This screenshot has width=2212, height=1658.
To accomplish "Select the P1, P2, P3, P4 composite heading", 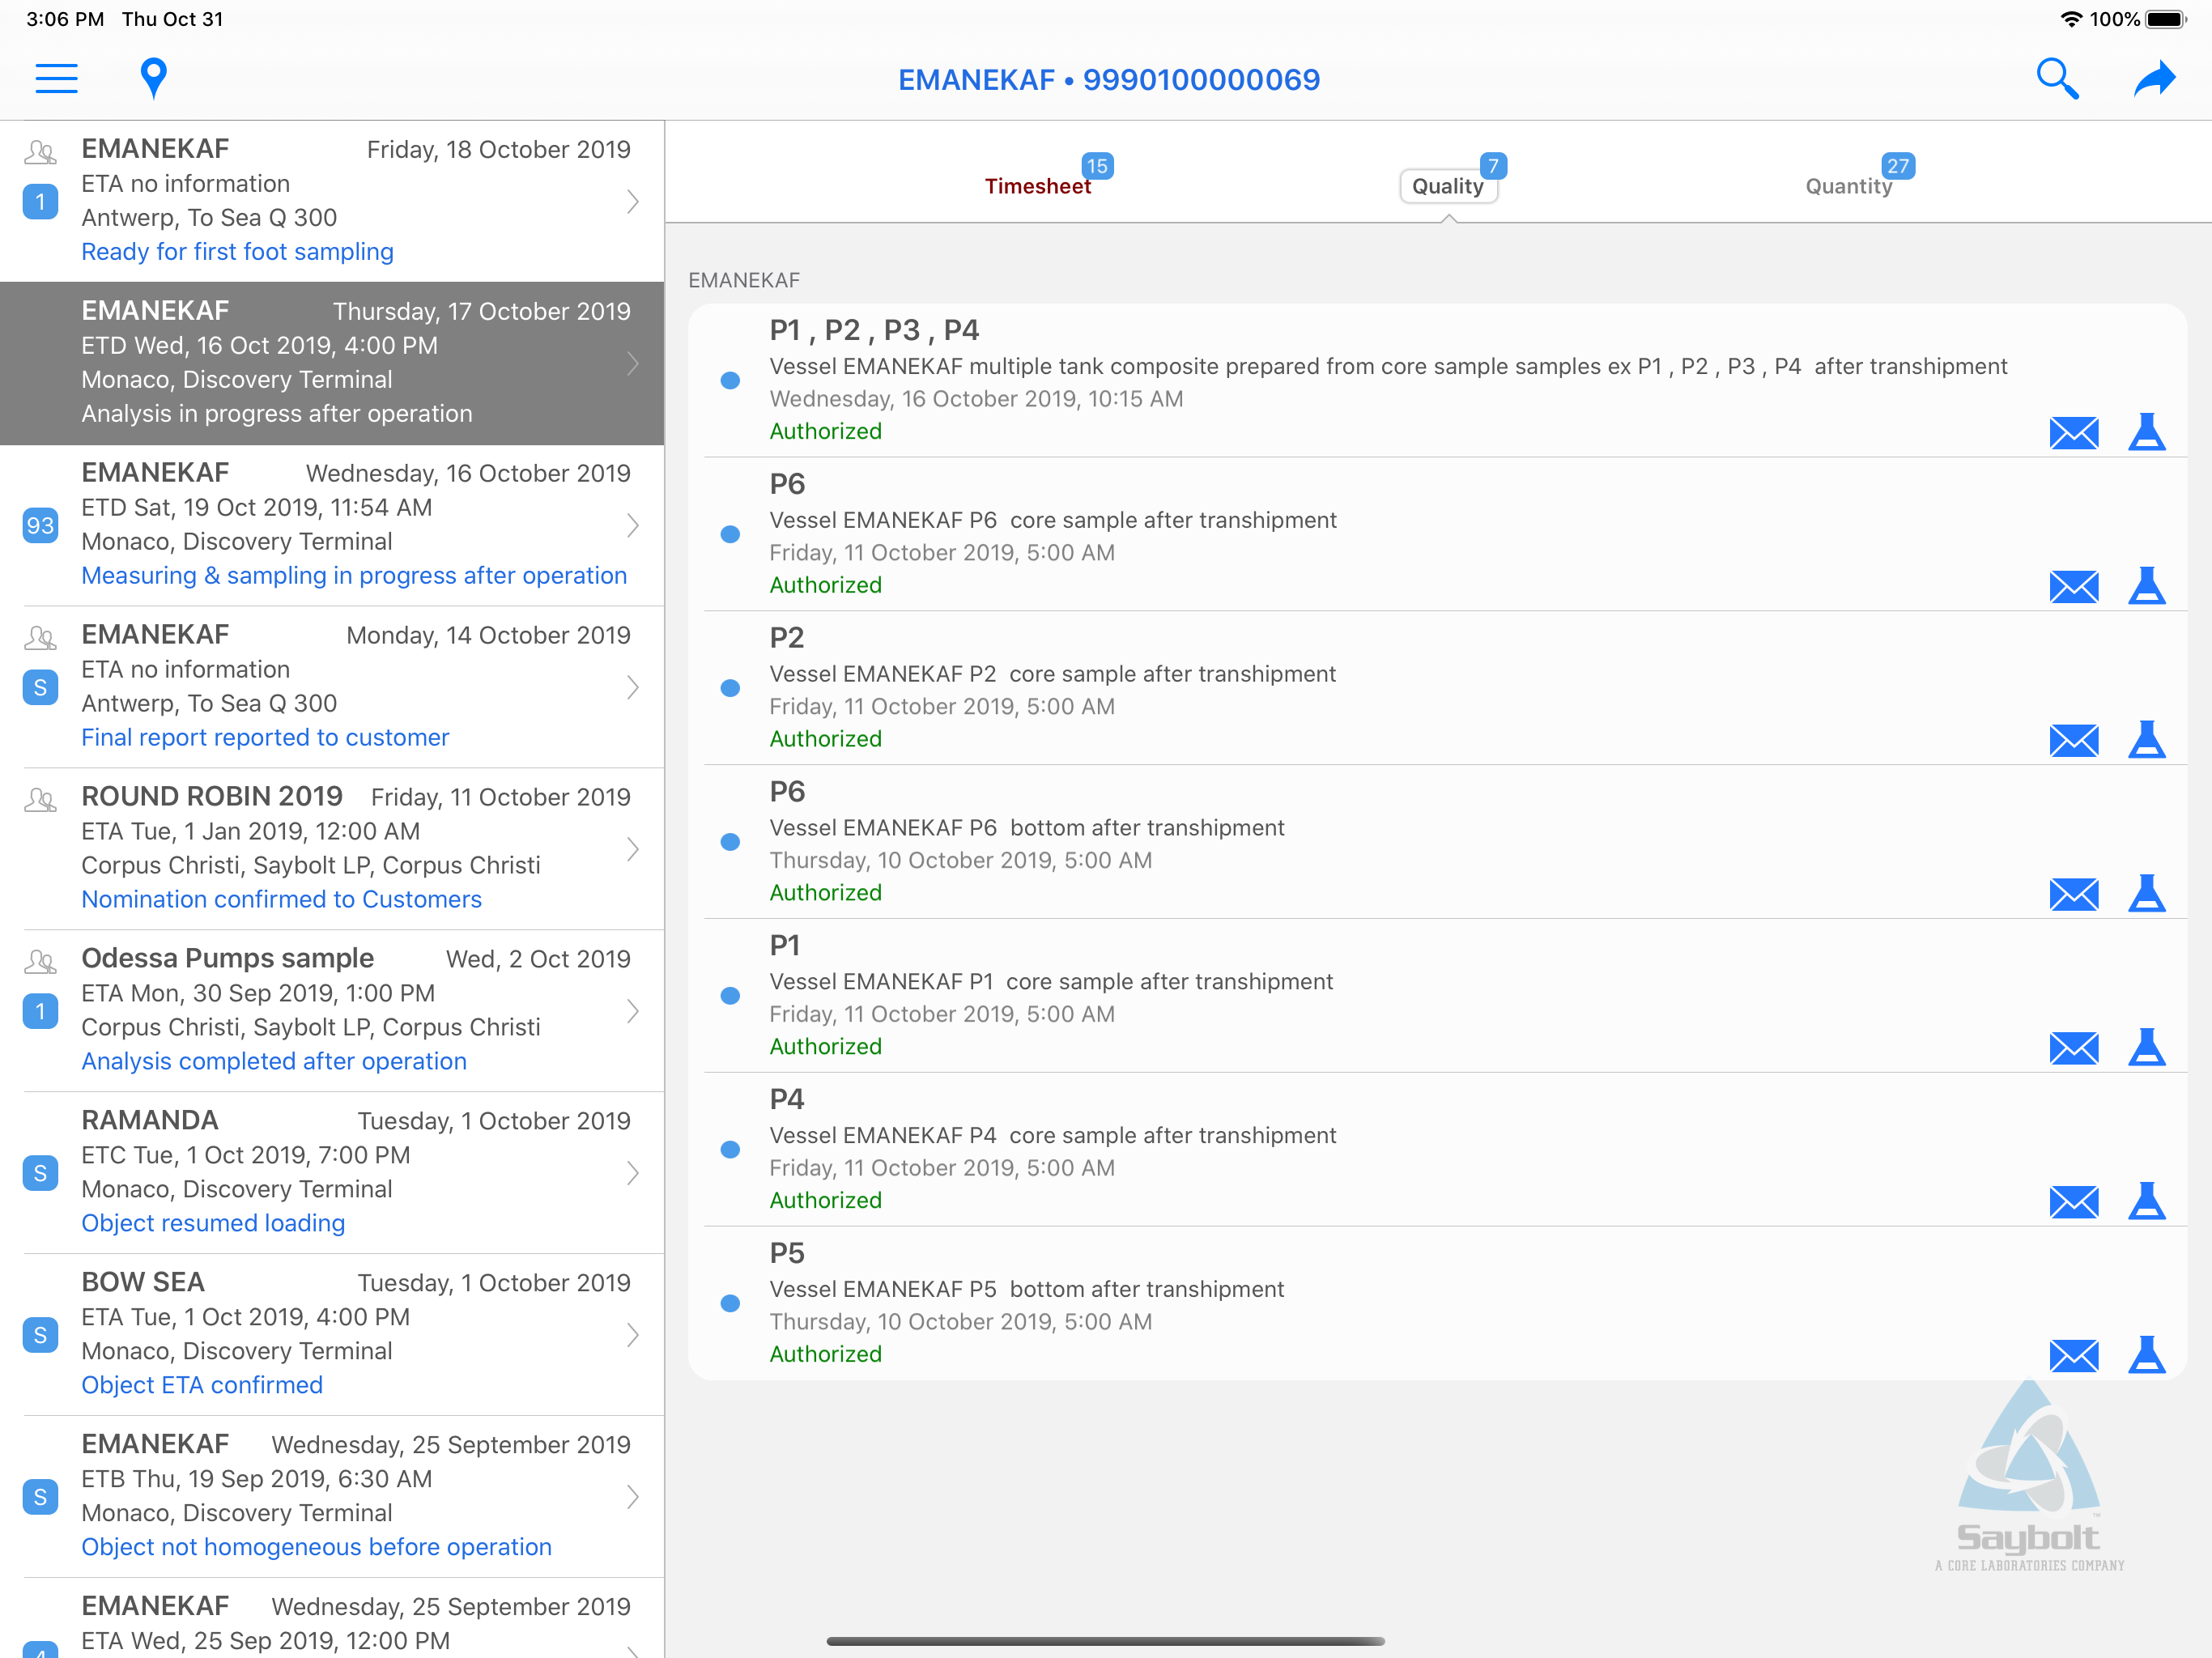I will [874, 330].
